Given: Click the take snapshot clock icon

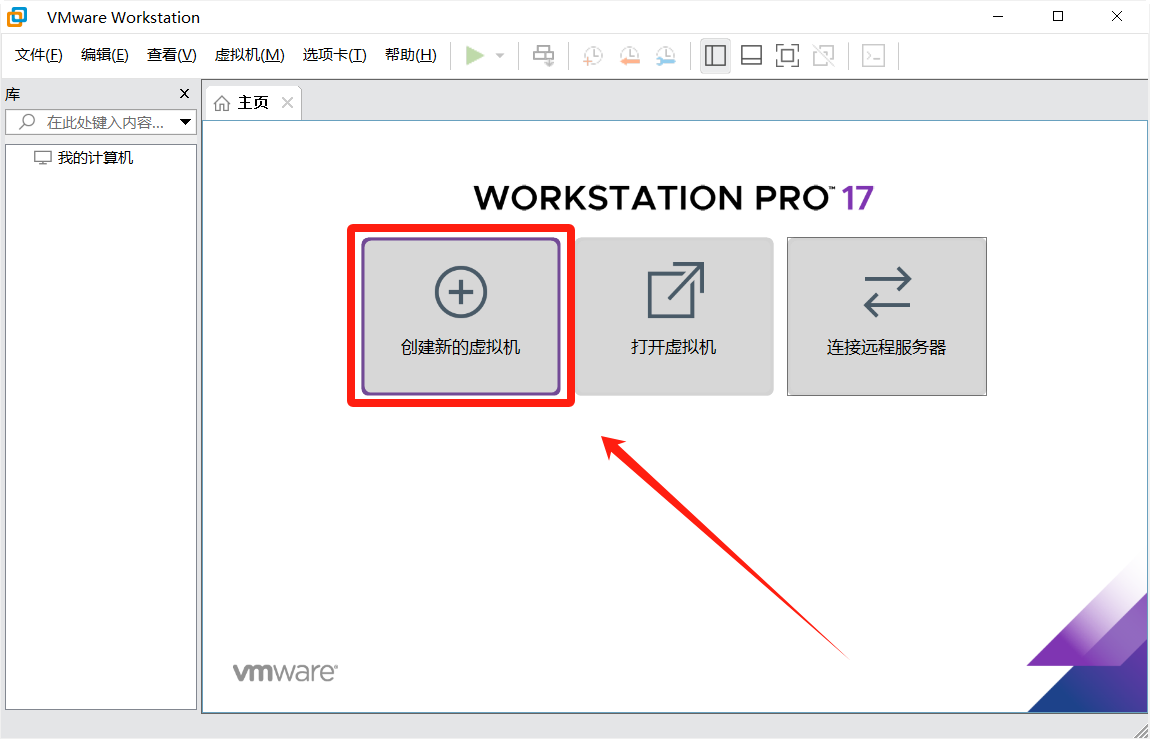Looking at the screenshot, I should 593,56.
